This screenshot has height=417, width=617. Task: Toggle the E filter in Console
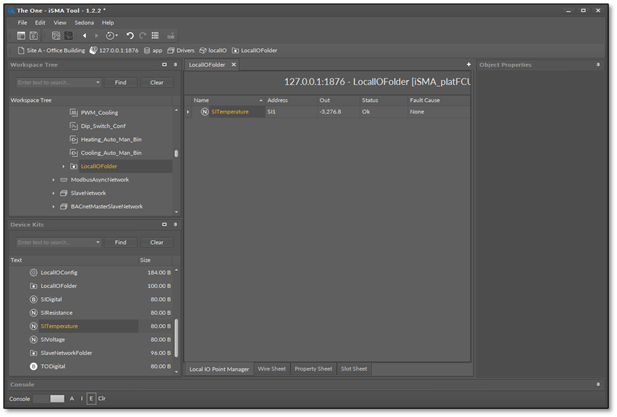point(91,398)
